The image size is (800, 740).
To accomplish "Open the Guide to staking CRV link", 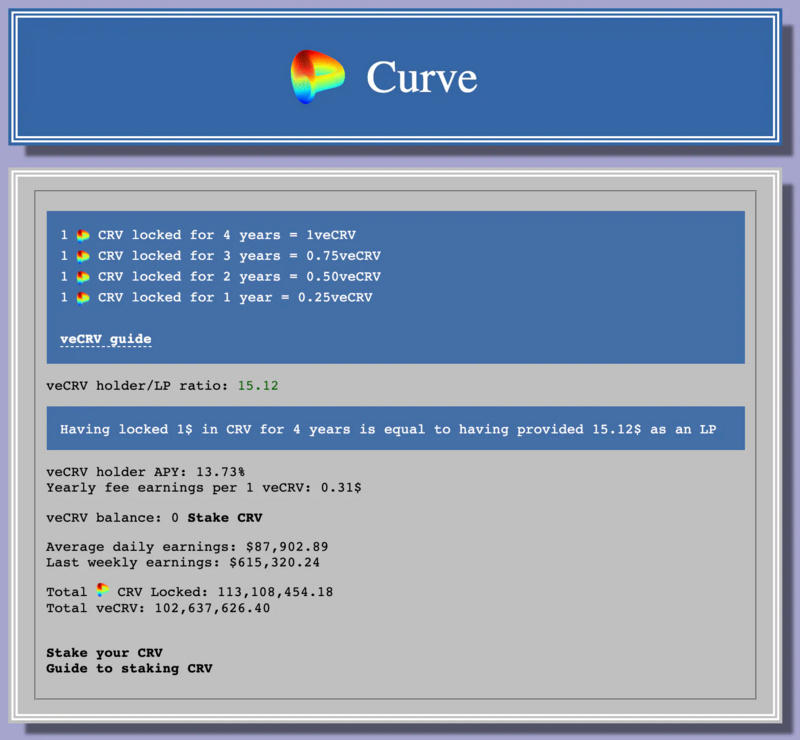I will pos(129,668).
